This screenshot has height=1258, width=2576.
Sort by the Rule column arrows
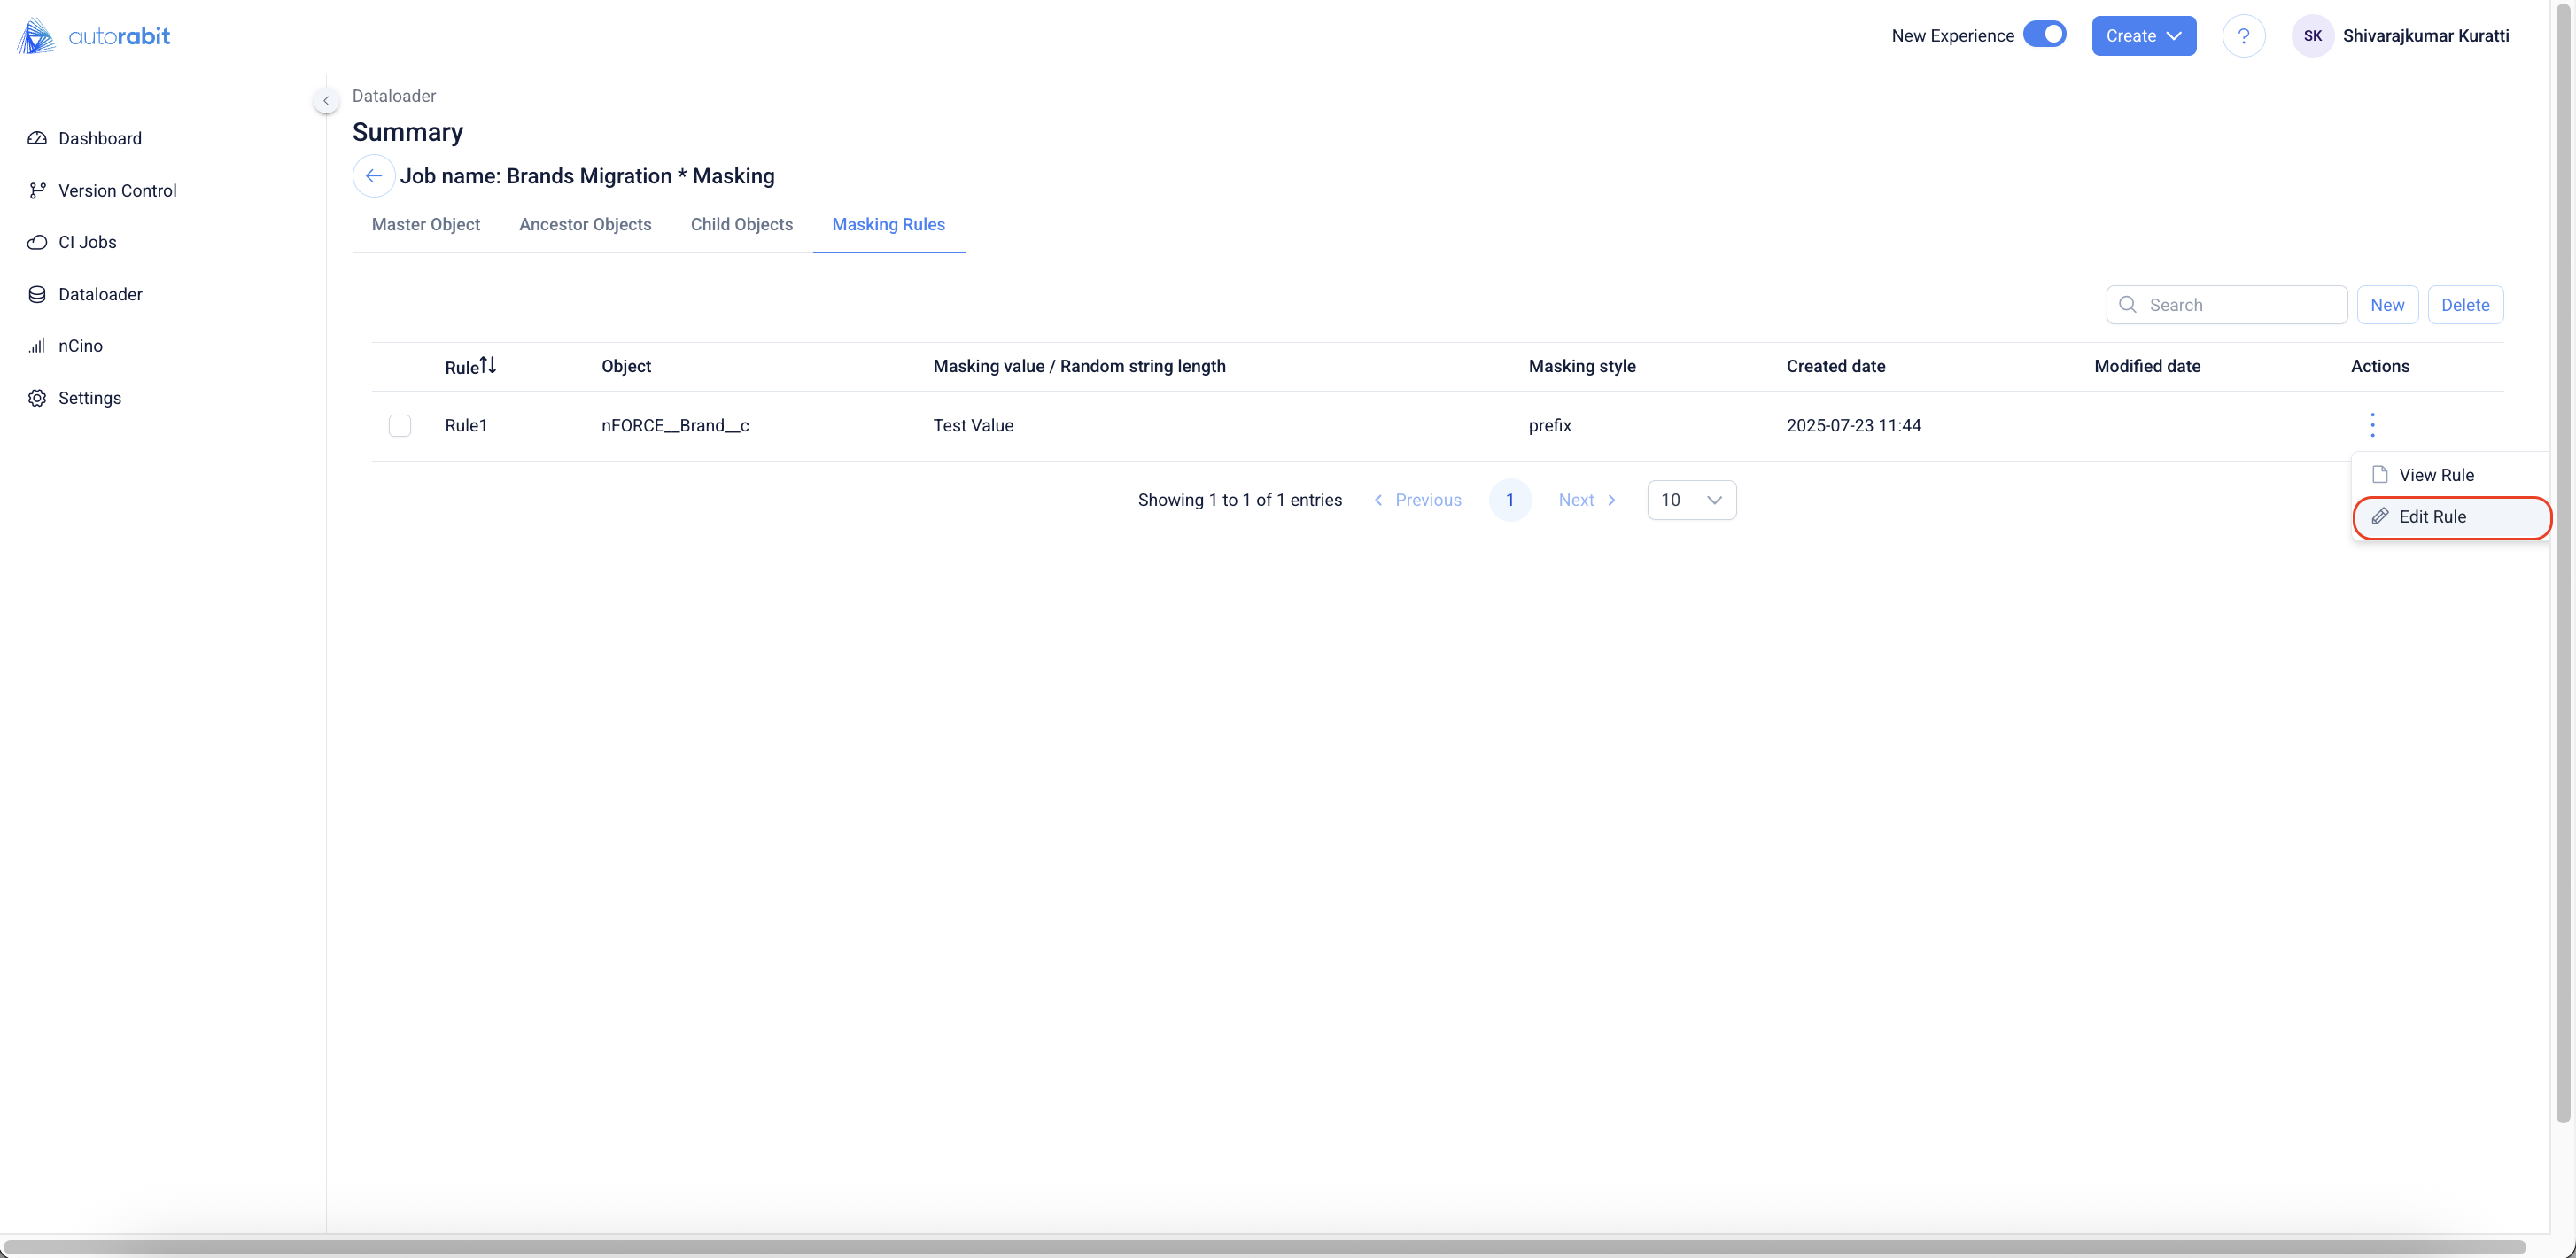click(488, 366)
